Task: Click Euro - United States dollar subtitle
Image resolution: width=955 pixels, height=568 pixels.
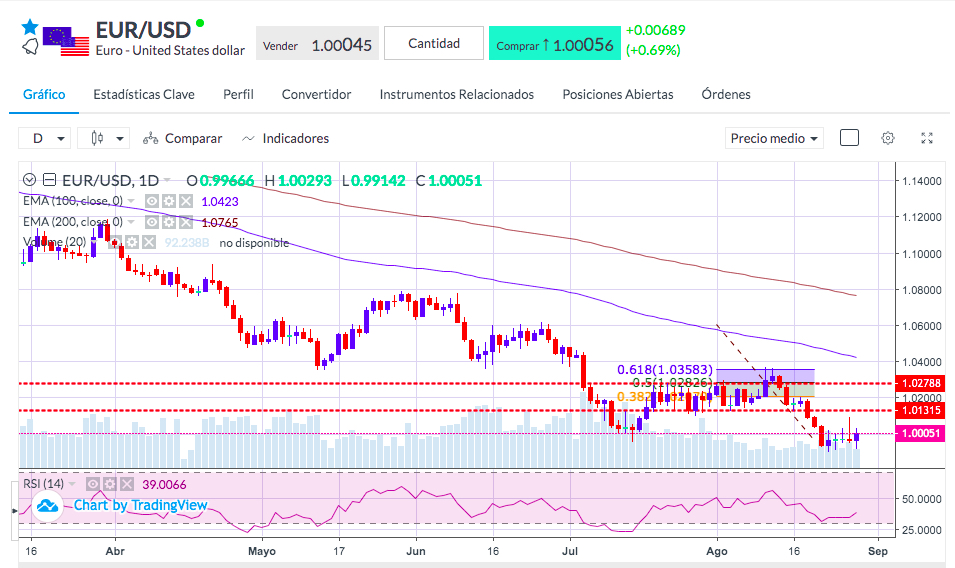Action: point(170,51)
